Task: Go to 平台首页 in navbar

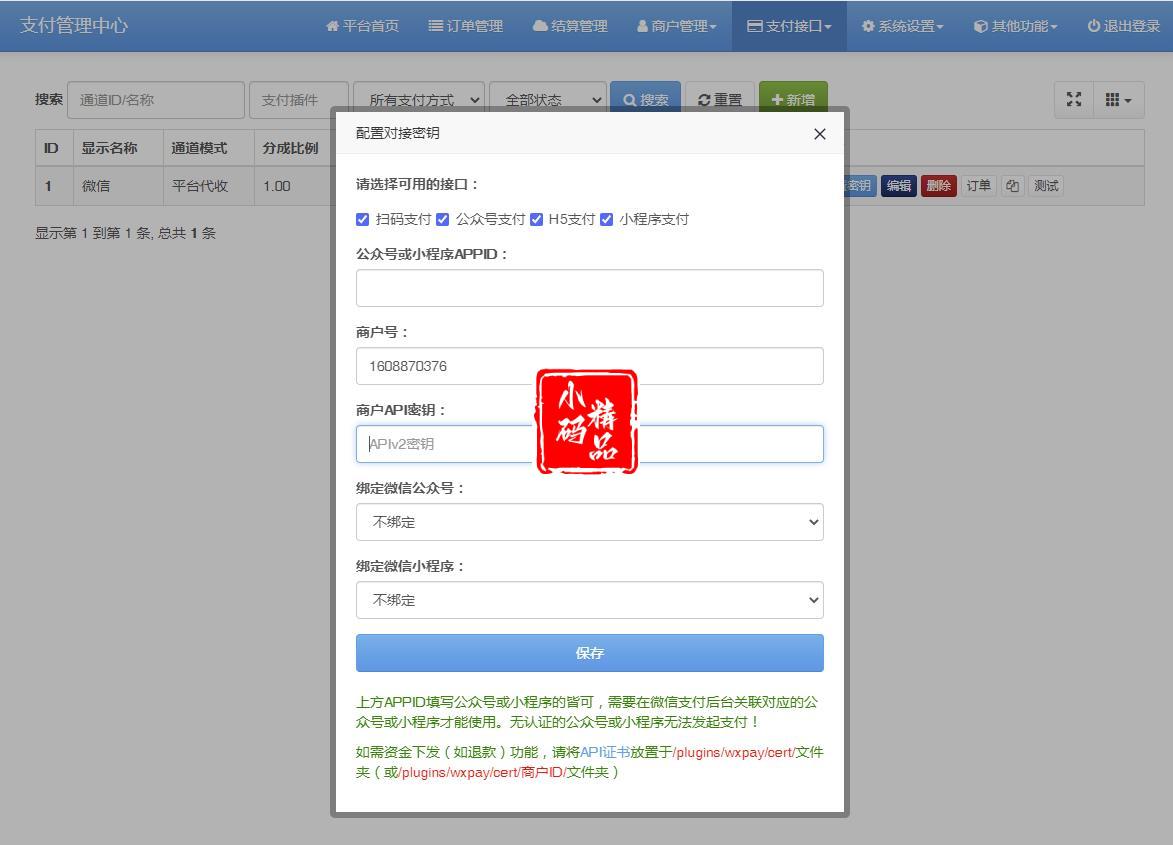Action: pyautogui.click(x=363, y=26)
